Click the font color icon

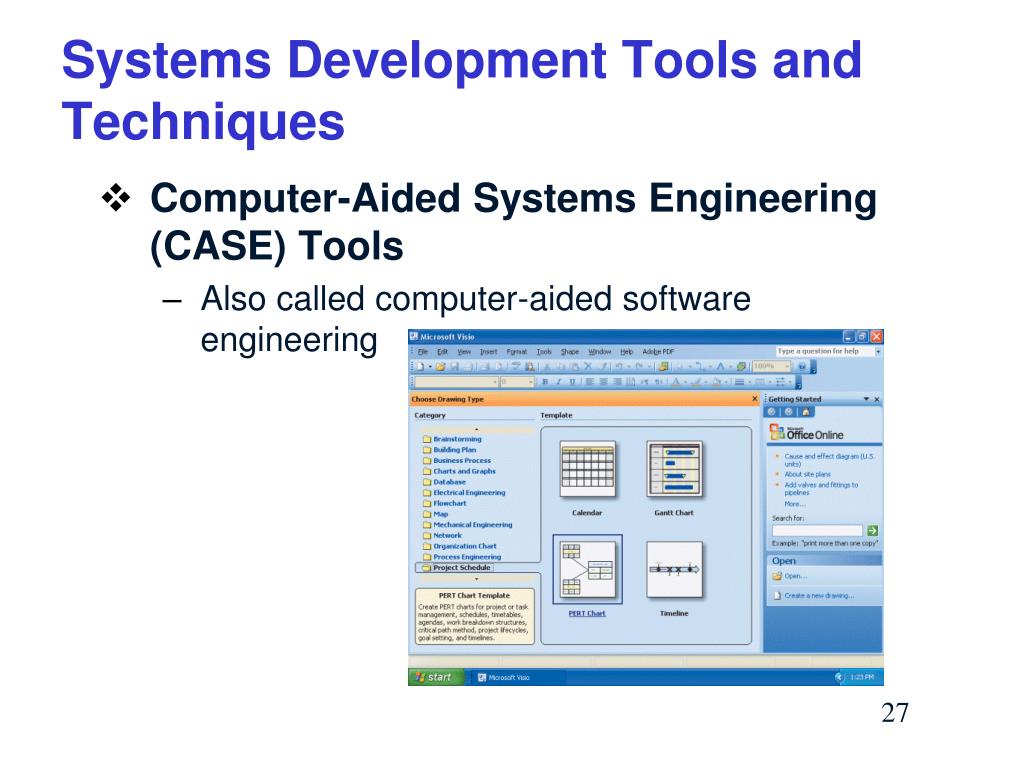675,381
